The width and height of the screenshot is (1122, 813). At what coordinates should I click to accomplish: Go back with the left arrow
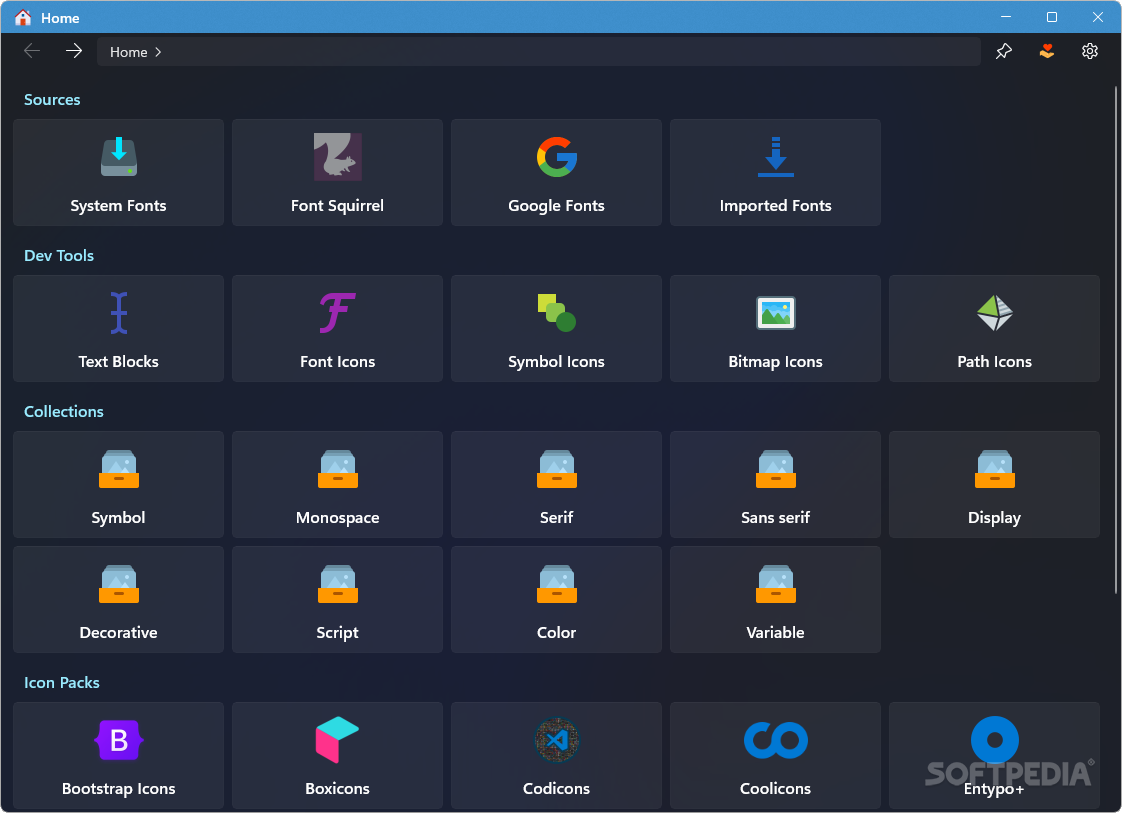[31, 52]
